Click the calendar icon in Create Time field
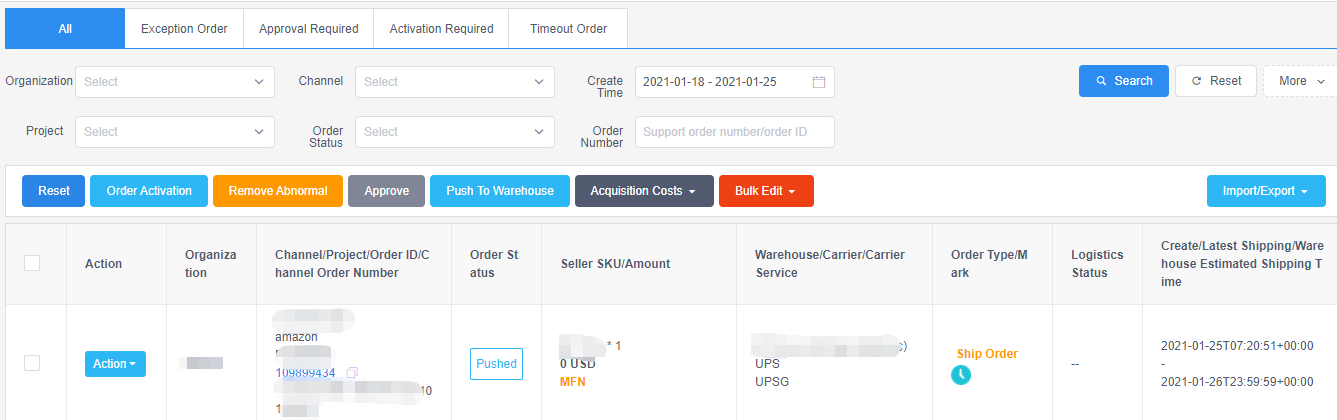 tap(818, 82)
